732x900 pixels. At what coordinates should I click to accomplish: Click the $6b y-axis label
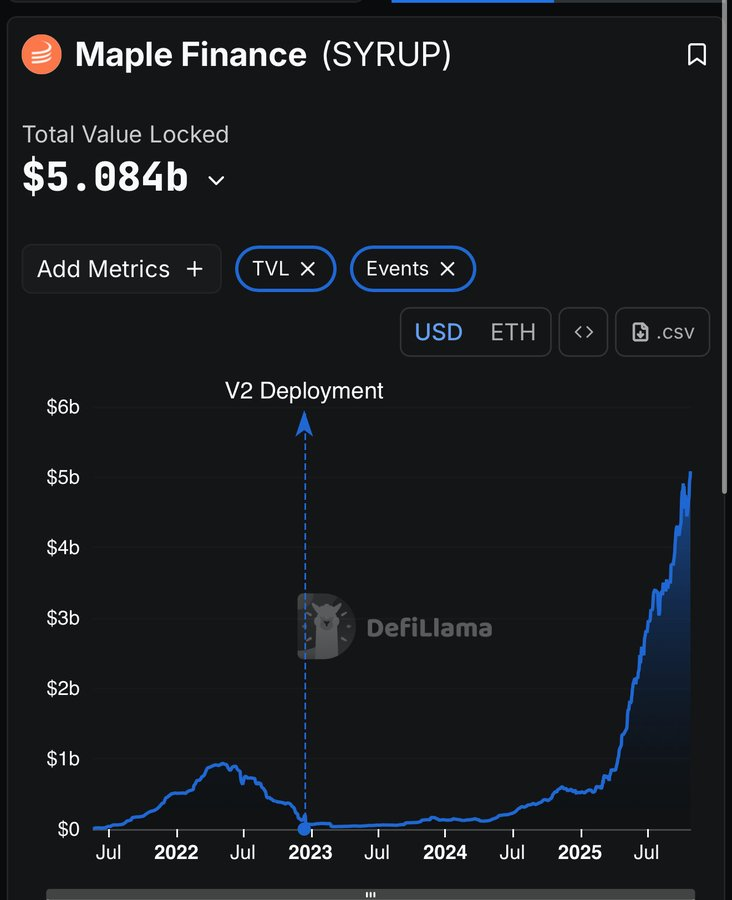coord(63,407)
